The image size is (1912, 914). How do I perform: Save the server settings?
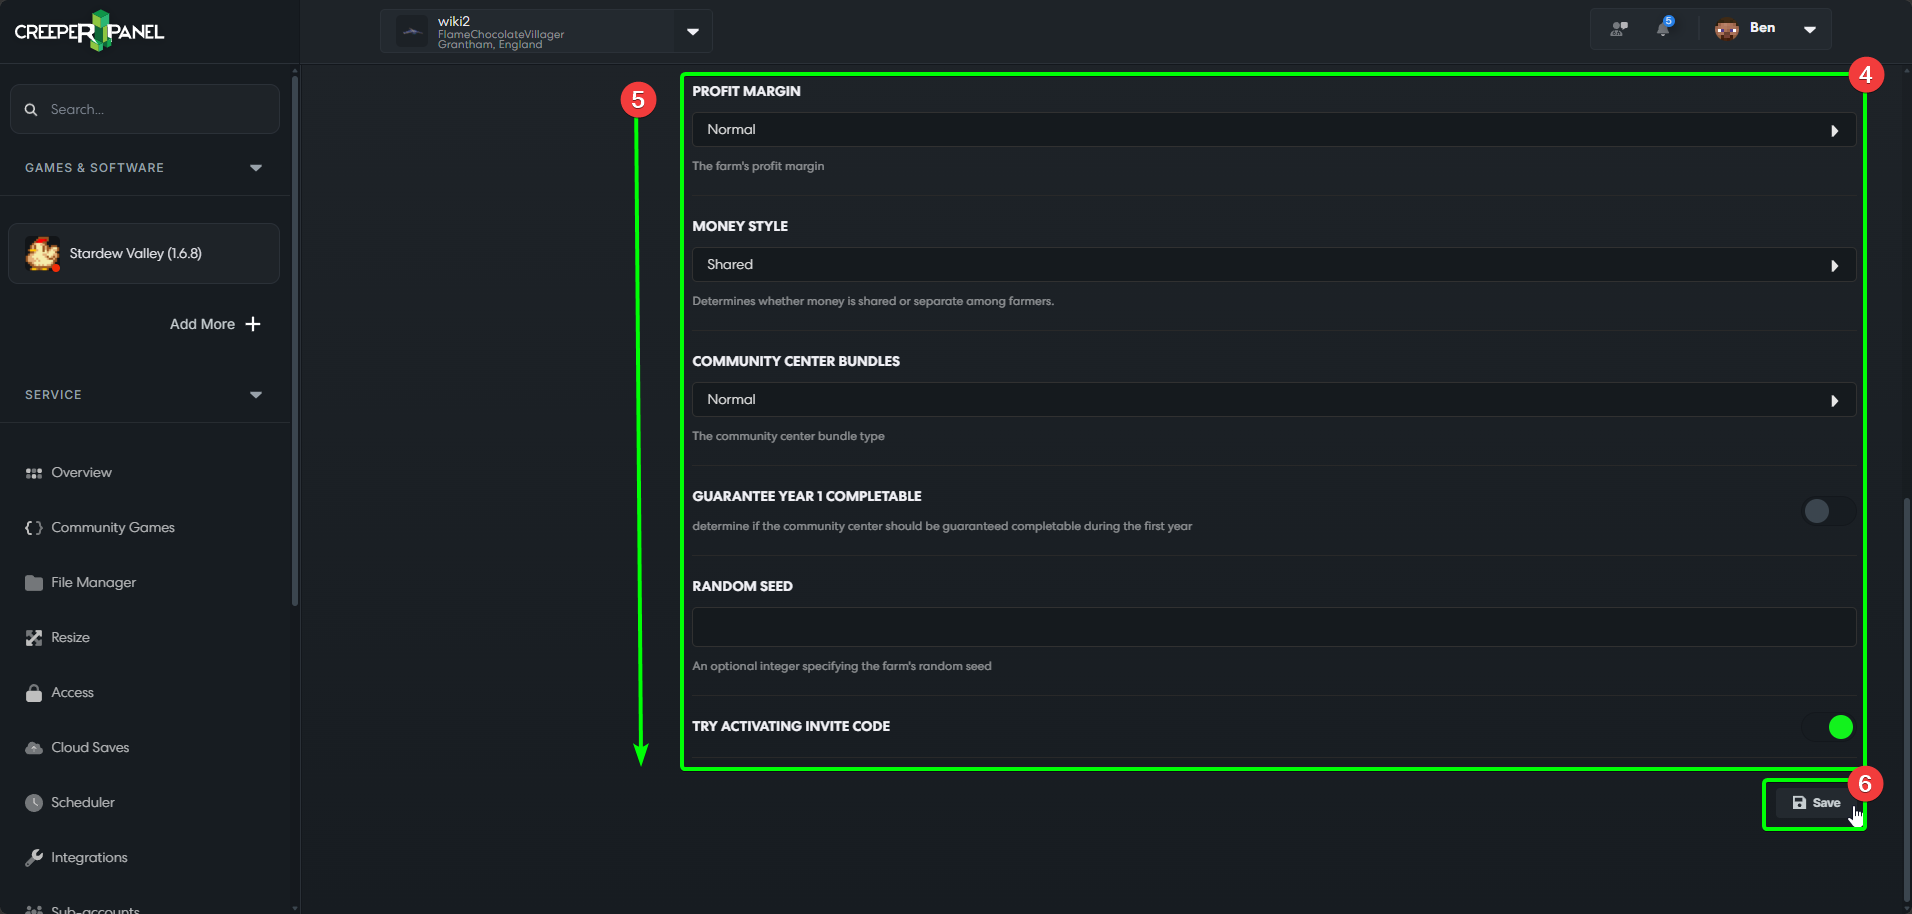(x=1816, y=803)
